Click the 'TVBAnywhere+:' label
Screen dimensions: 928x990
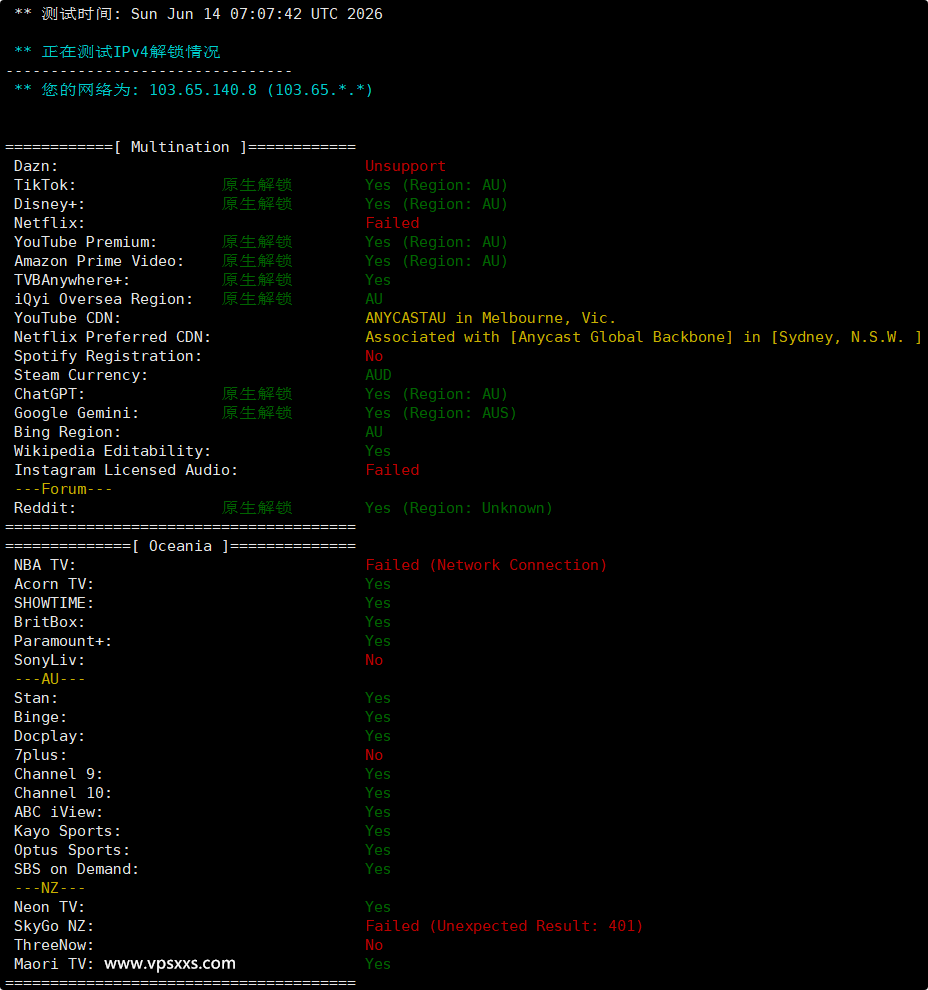(x=72, y=280)
